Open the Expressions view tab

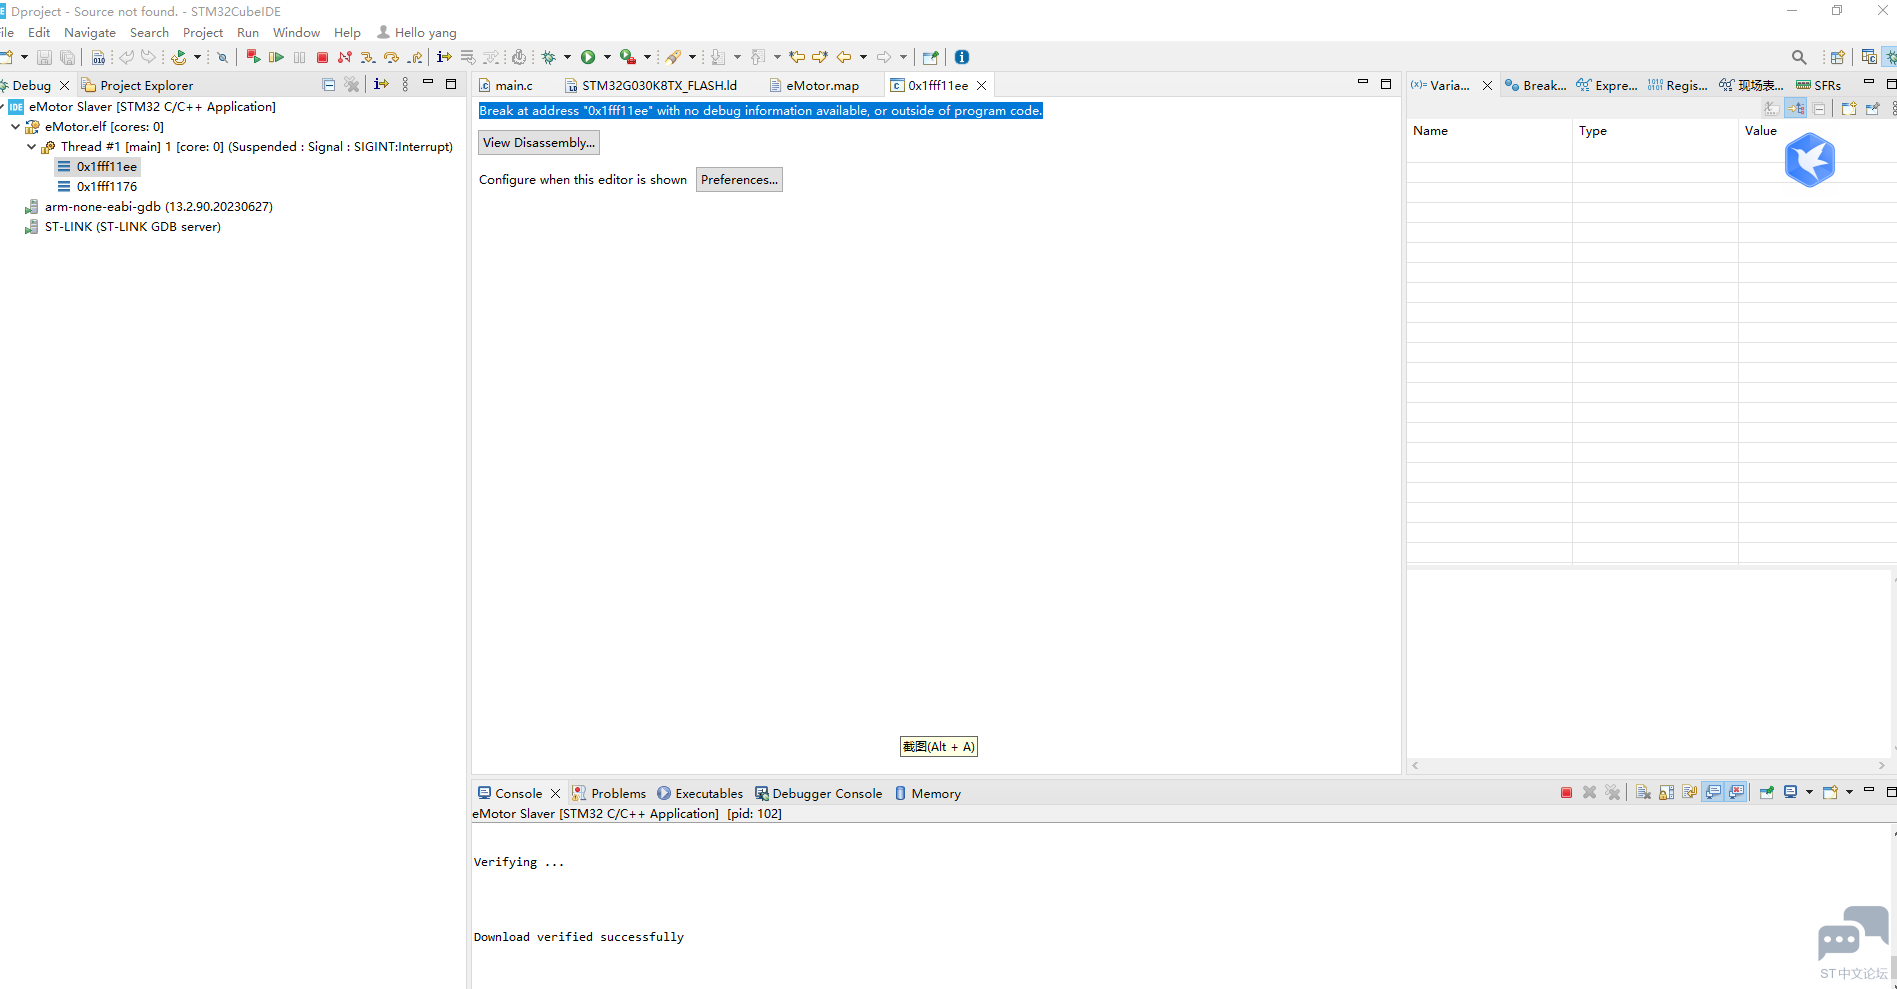click(x=1607, y=86)
